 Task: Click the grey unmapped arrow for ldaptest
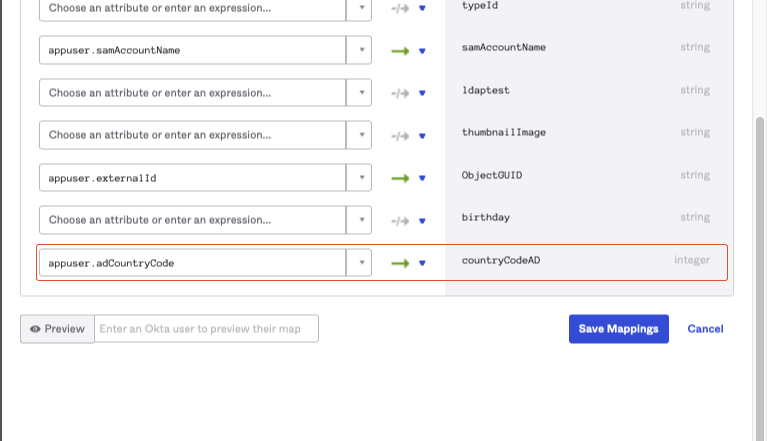400,92
